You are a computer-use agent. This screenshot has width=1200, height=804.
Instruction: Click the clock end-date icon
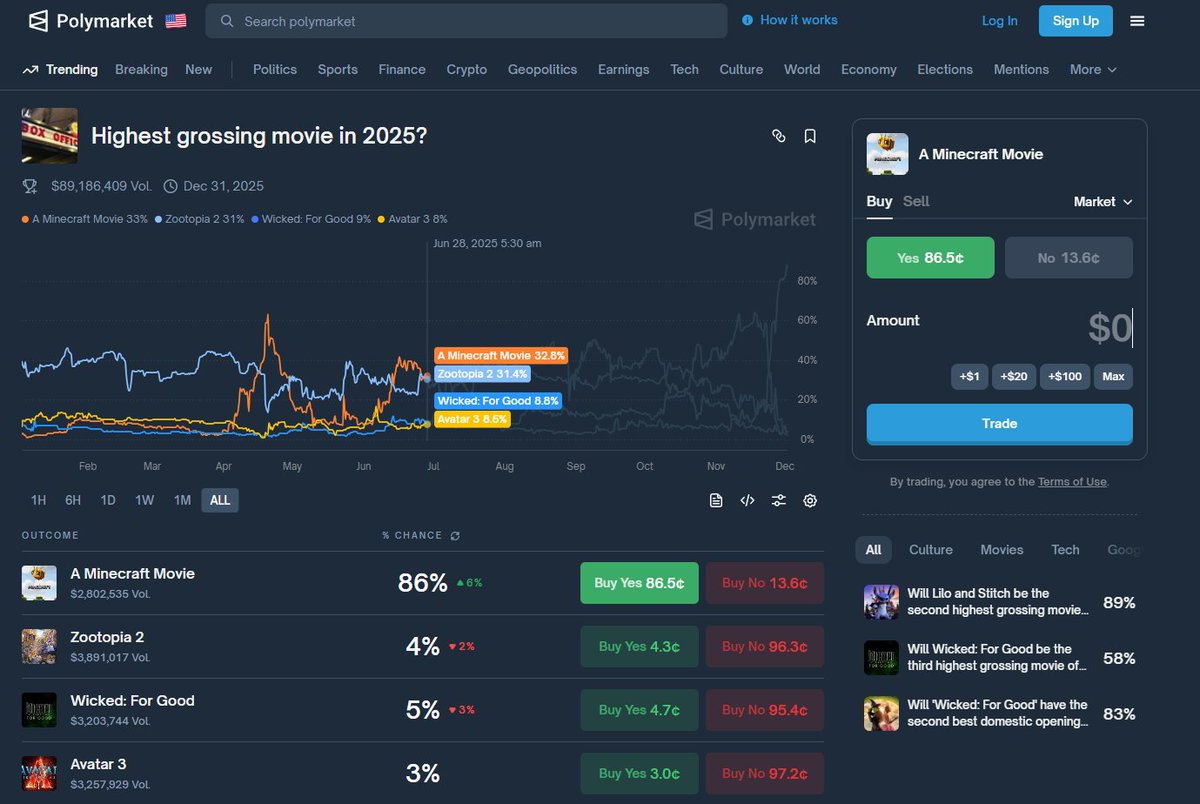pyautogui.click(x=170, y=186)
